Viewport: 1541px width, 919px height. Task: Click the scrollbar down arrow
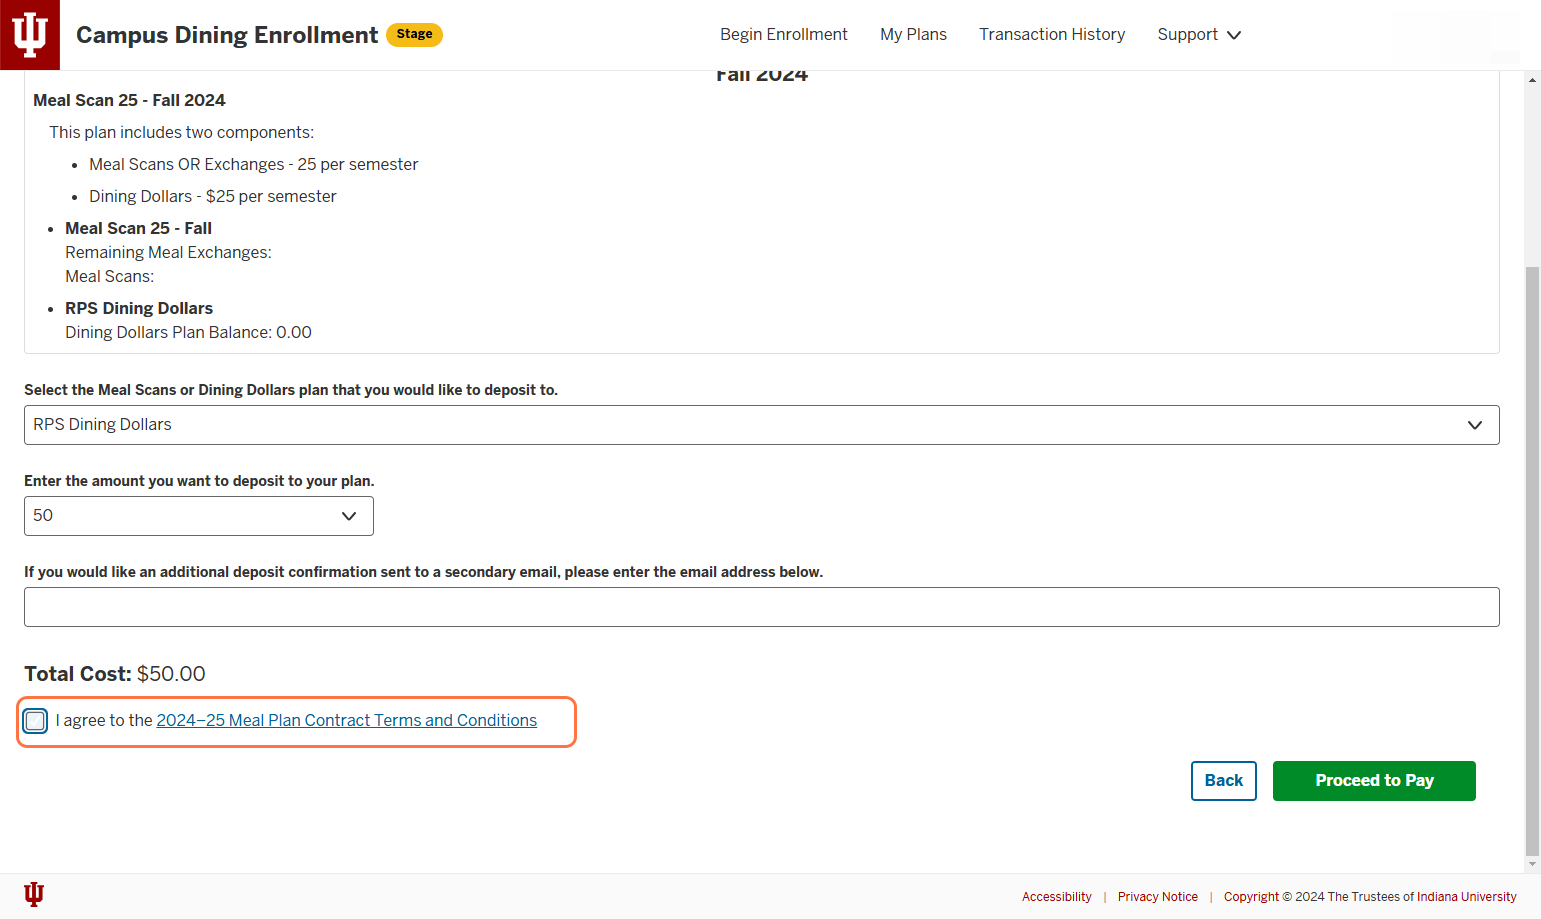coord(1532,864)
